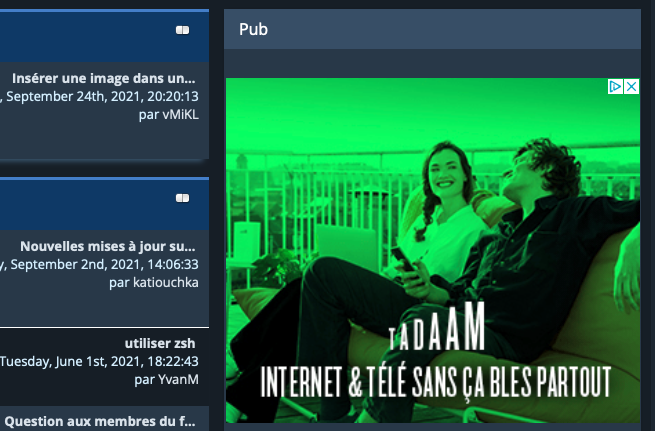Open topic 'Insérer une image dans un...'

click(x=104, y=78)
